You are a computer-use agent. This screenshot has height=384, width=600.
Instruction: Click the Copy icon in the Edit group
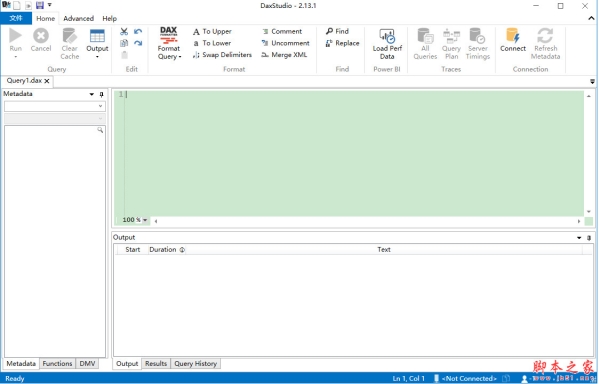(124, 43)
